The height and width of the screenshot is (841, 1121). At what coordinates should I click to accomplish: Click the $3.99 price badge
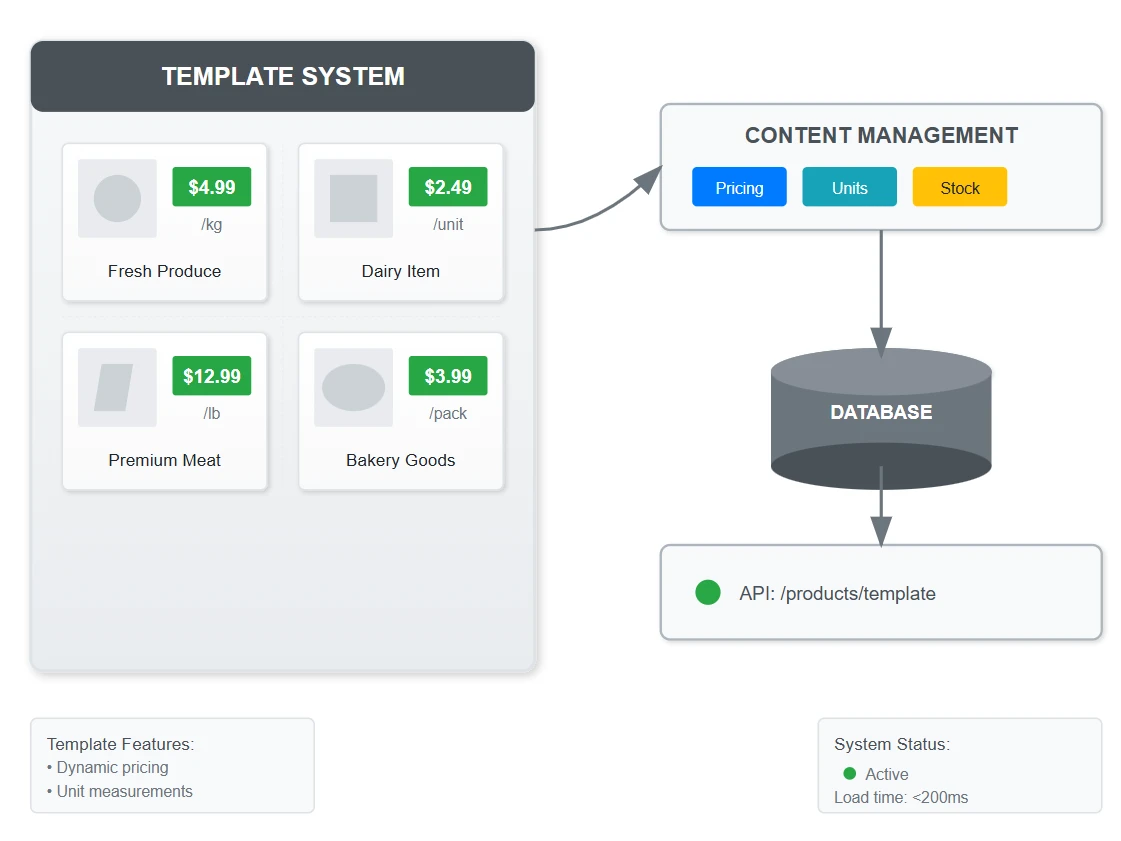tap(448, 375)
